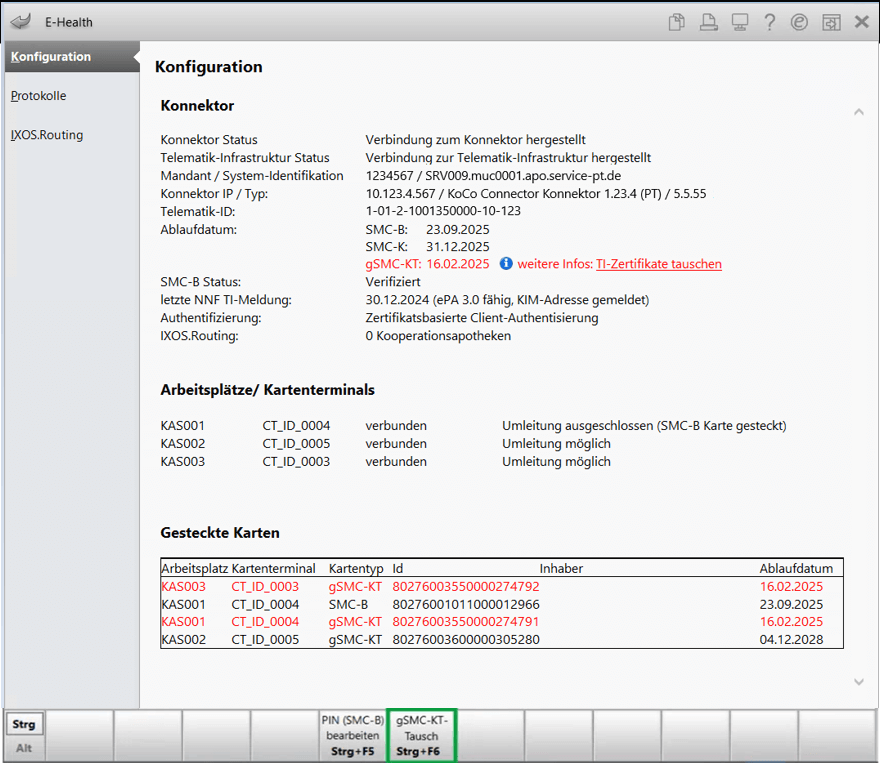The height and width of the screenshot is (763, 880).
Task: Click the blue info icon beside gSMC-KT date
Action: click(506, 263)
